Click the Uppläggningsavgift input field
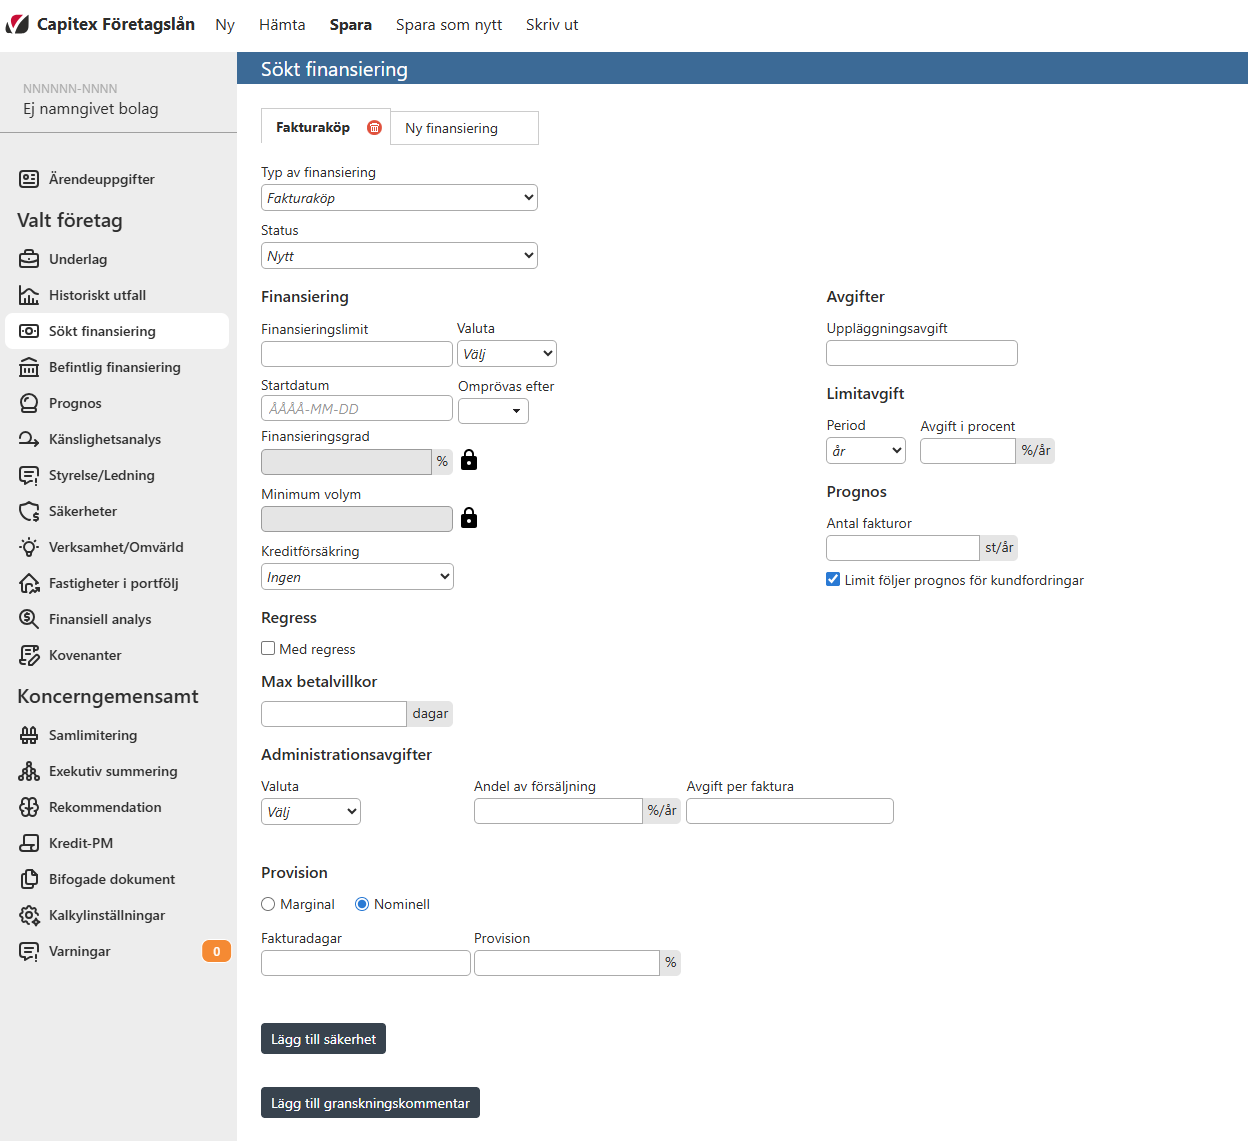 [922, 353]
